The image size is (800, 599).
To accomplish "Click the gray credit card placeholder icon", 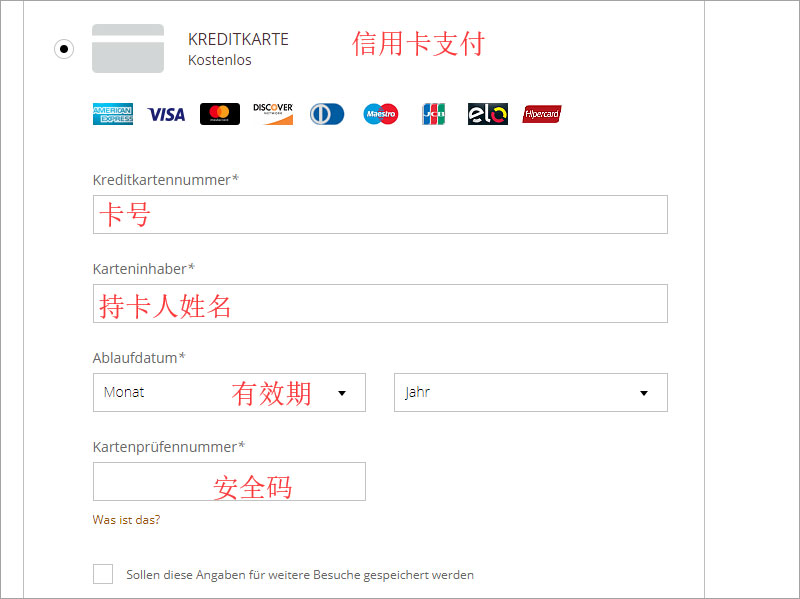I will point(128,48).
